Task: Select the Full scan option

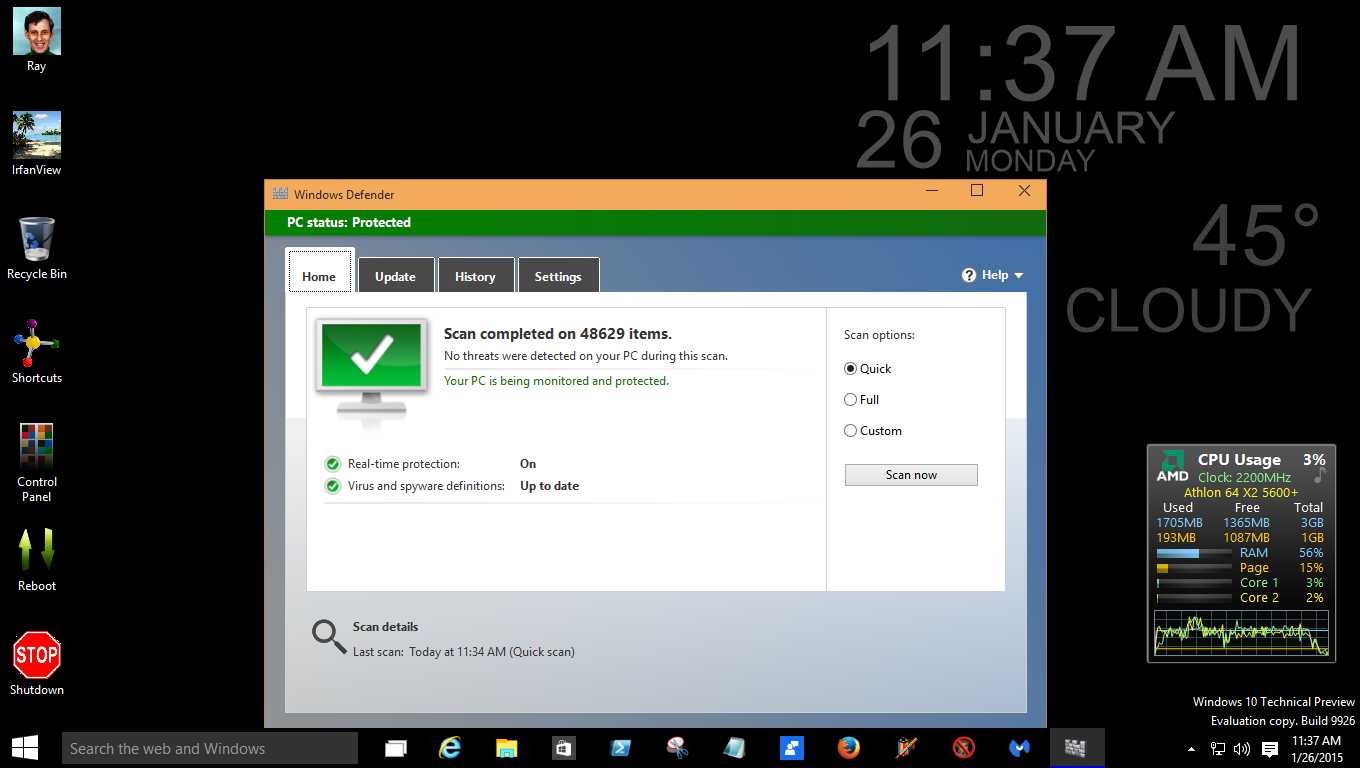Action: (x=862, y=400)
